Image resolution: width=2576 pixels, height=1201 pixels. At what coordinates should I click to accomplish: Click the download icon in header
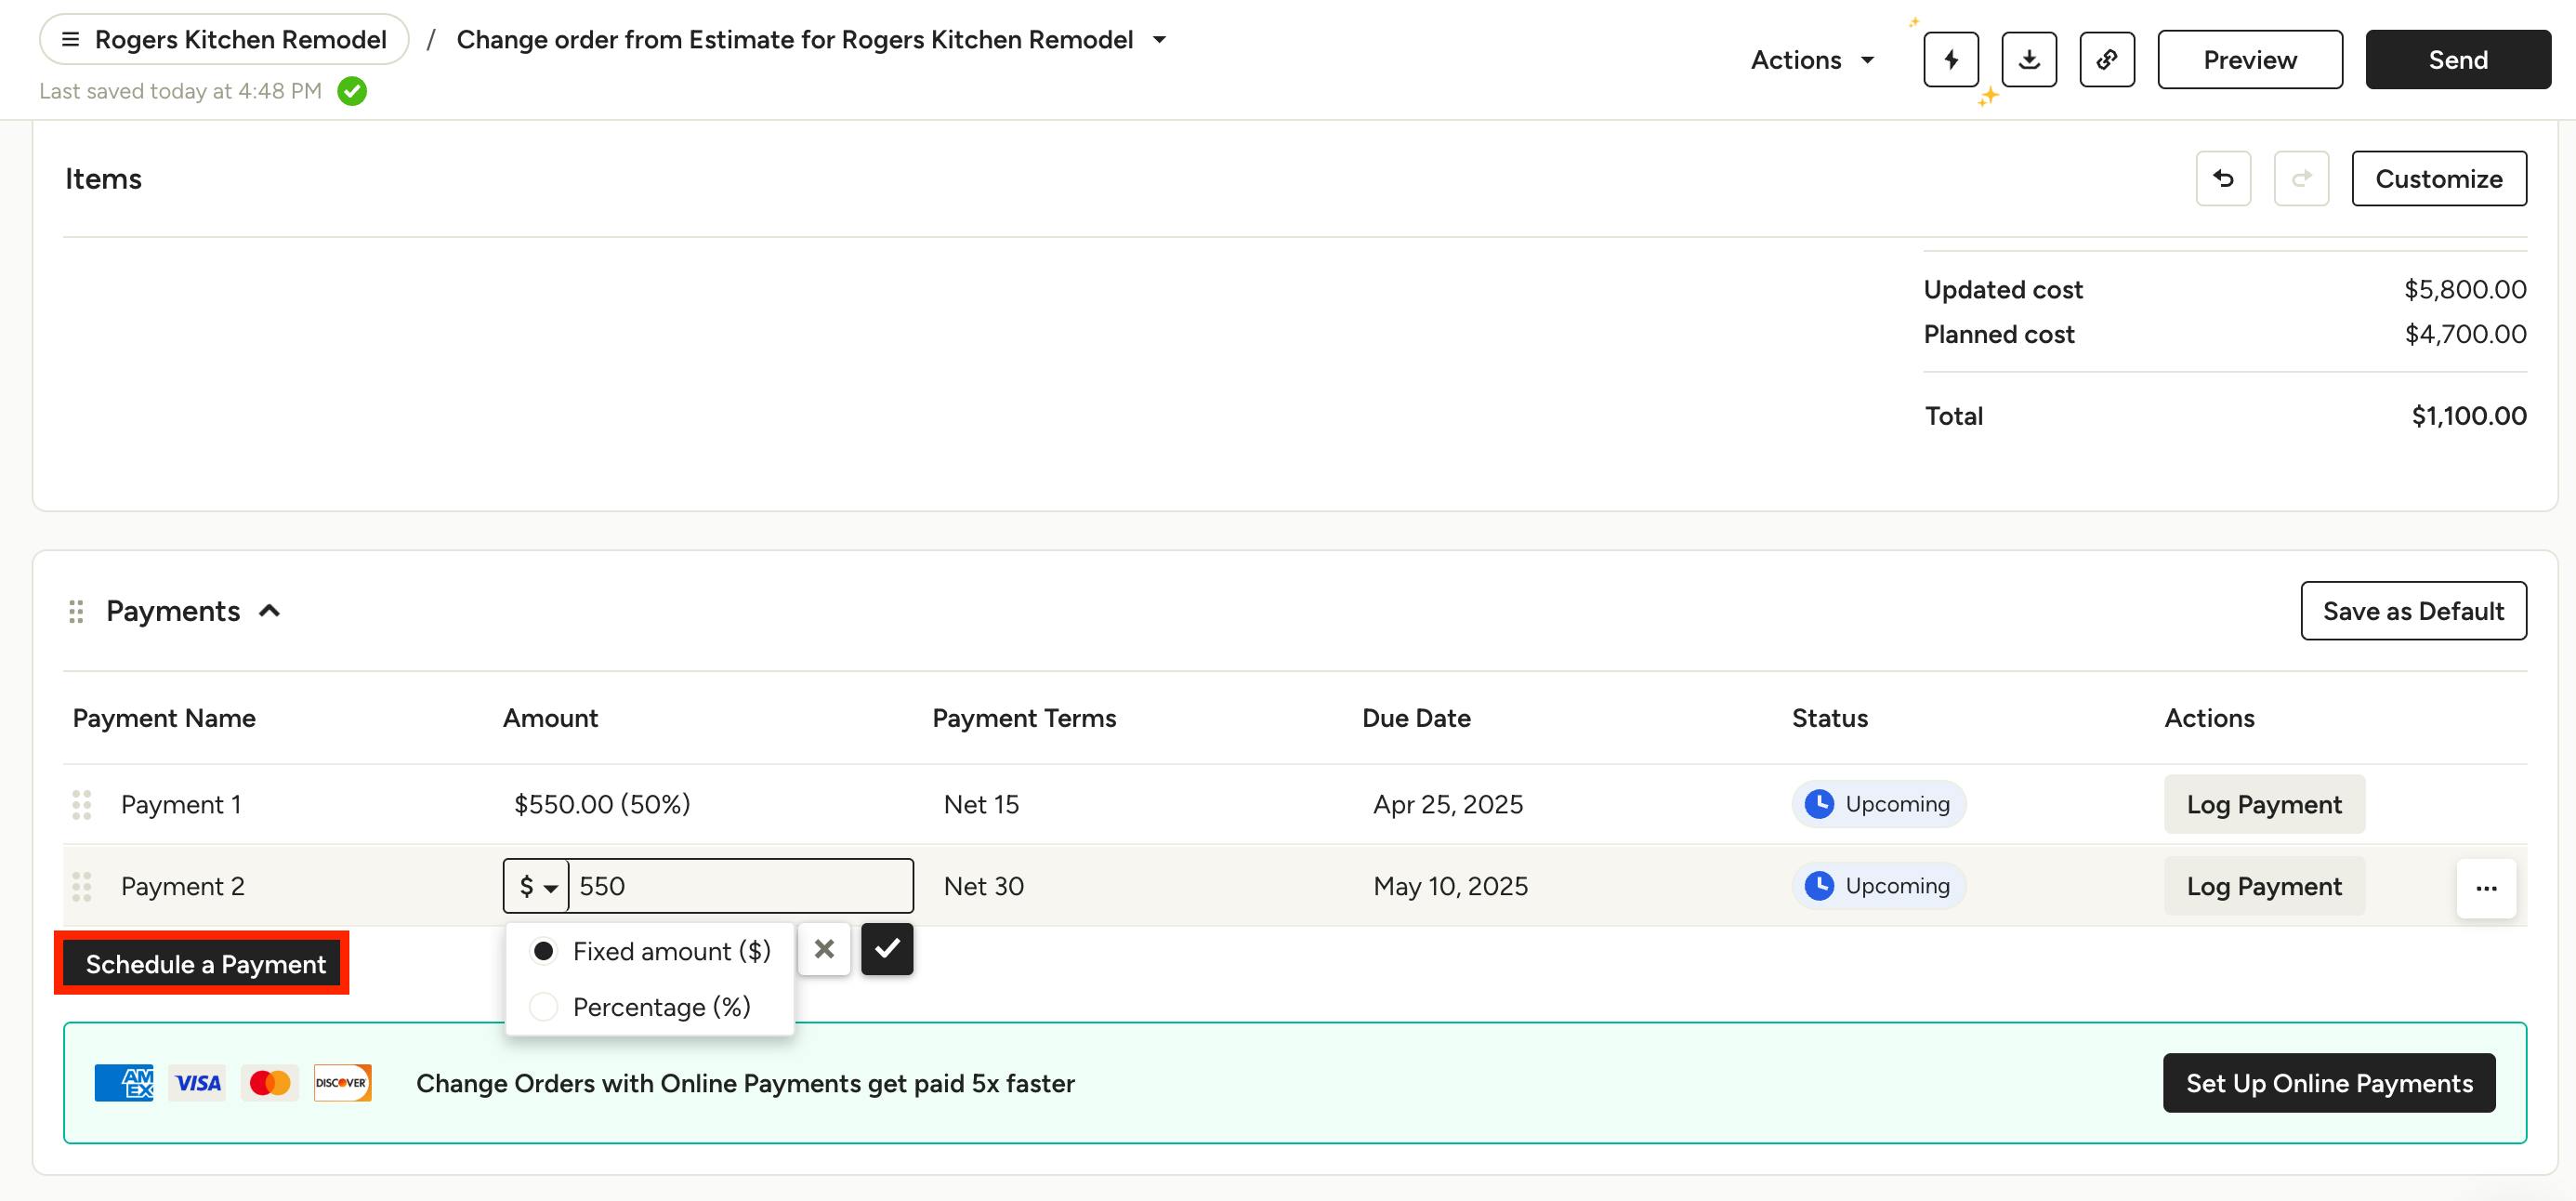[x=2028, y=60]
